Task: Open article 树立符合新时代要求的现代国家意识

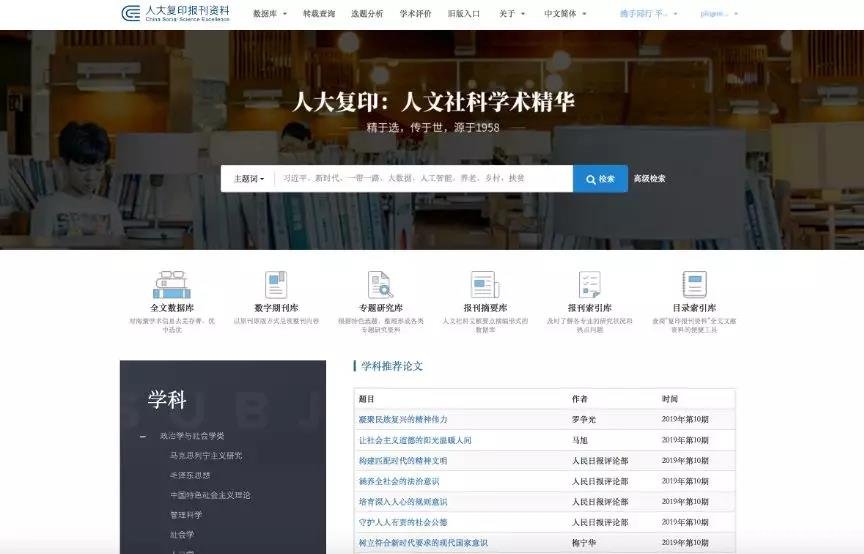Action: (x=423, y=542)
